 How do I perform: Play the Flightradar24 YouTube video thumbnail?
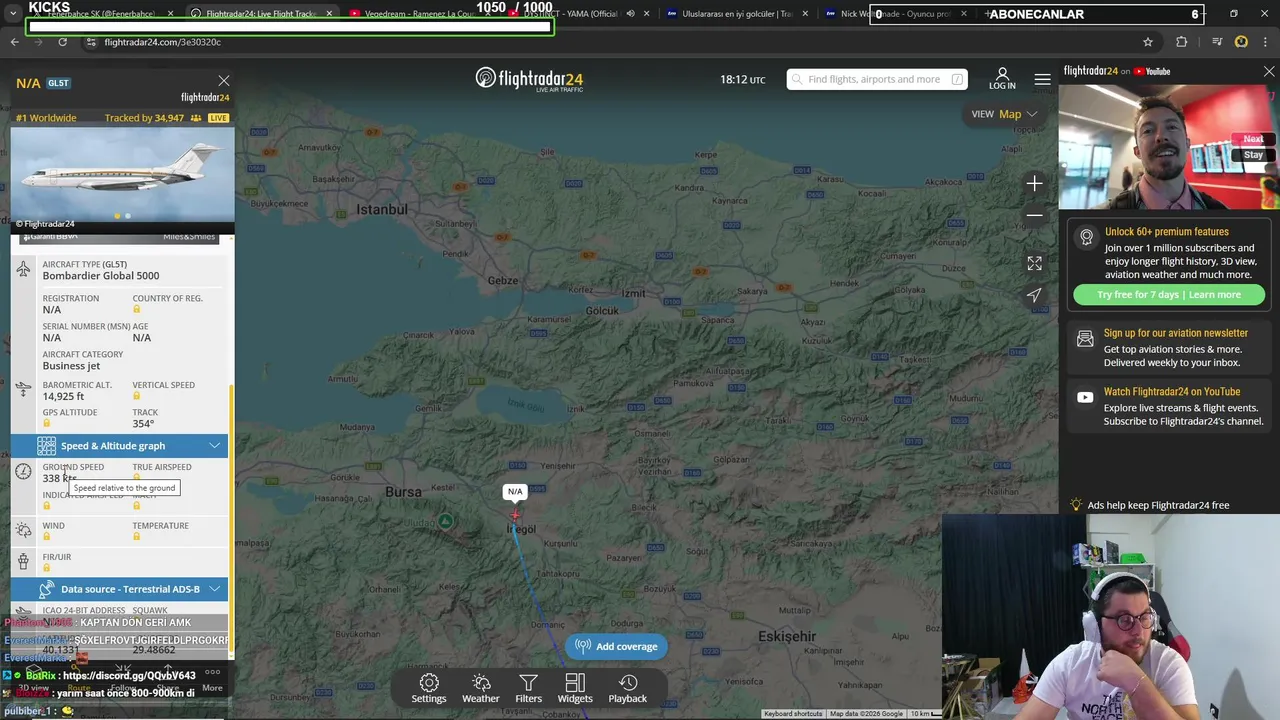pyautogui.click(x=1168, y=147)
